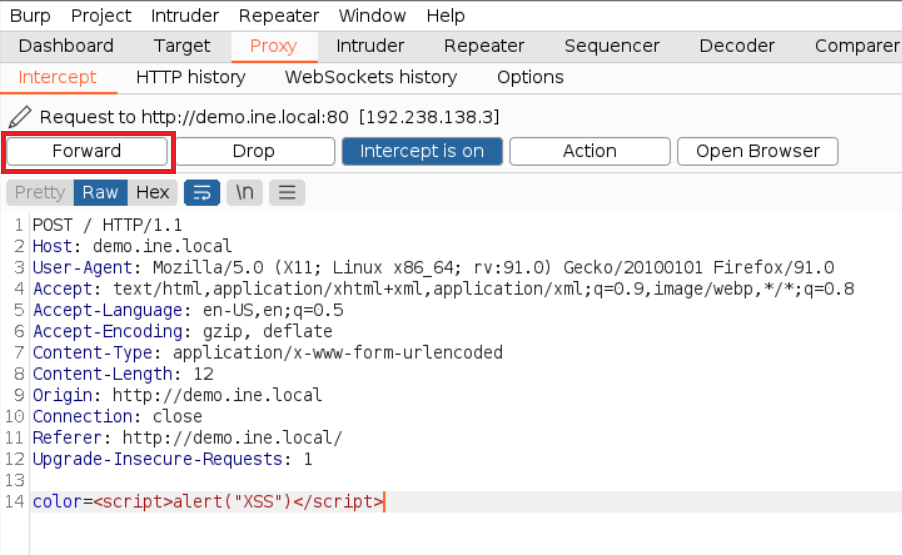Viewport: 902px width, 555px height.
Task: Select the Proxy tab
Action: point(273,46)
